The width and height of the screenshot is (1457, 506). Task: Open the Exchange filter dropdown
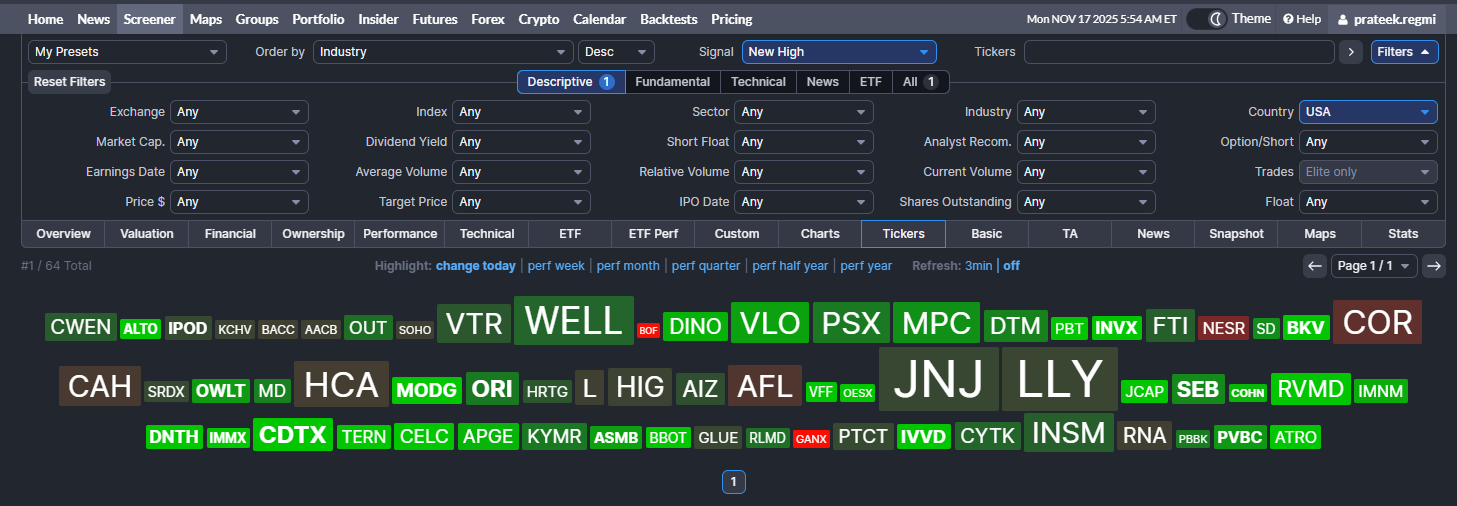coord(239,112)
